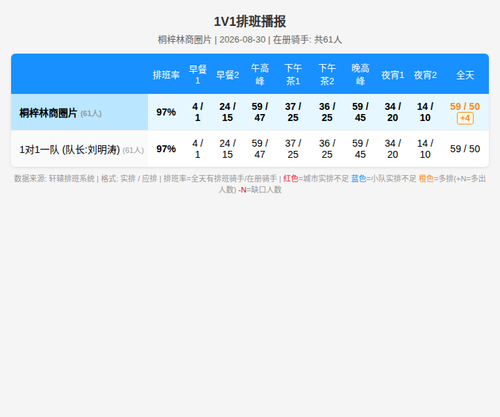
Task: Click the 下午茶2 column header
Action: point(327,75)
